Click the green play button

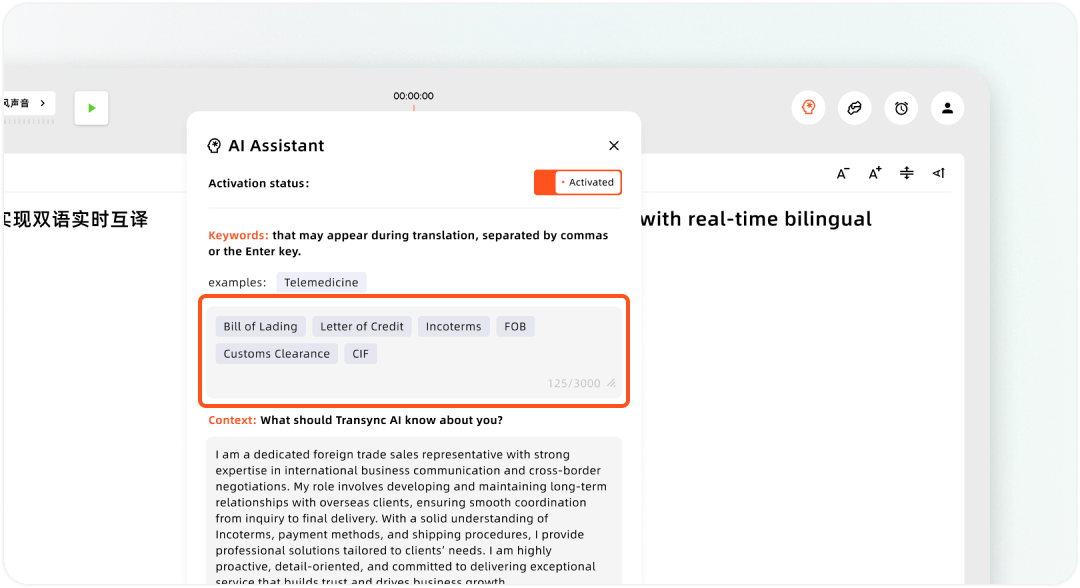(x=91, y=108)
